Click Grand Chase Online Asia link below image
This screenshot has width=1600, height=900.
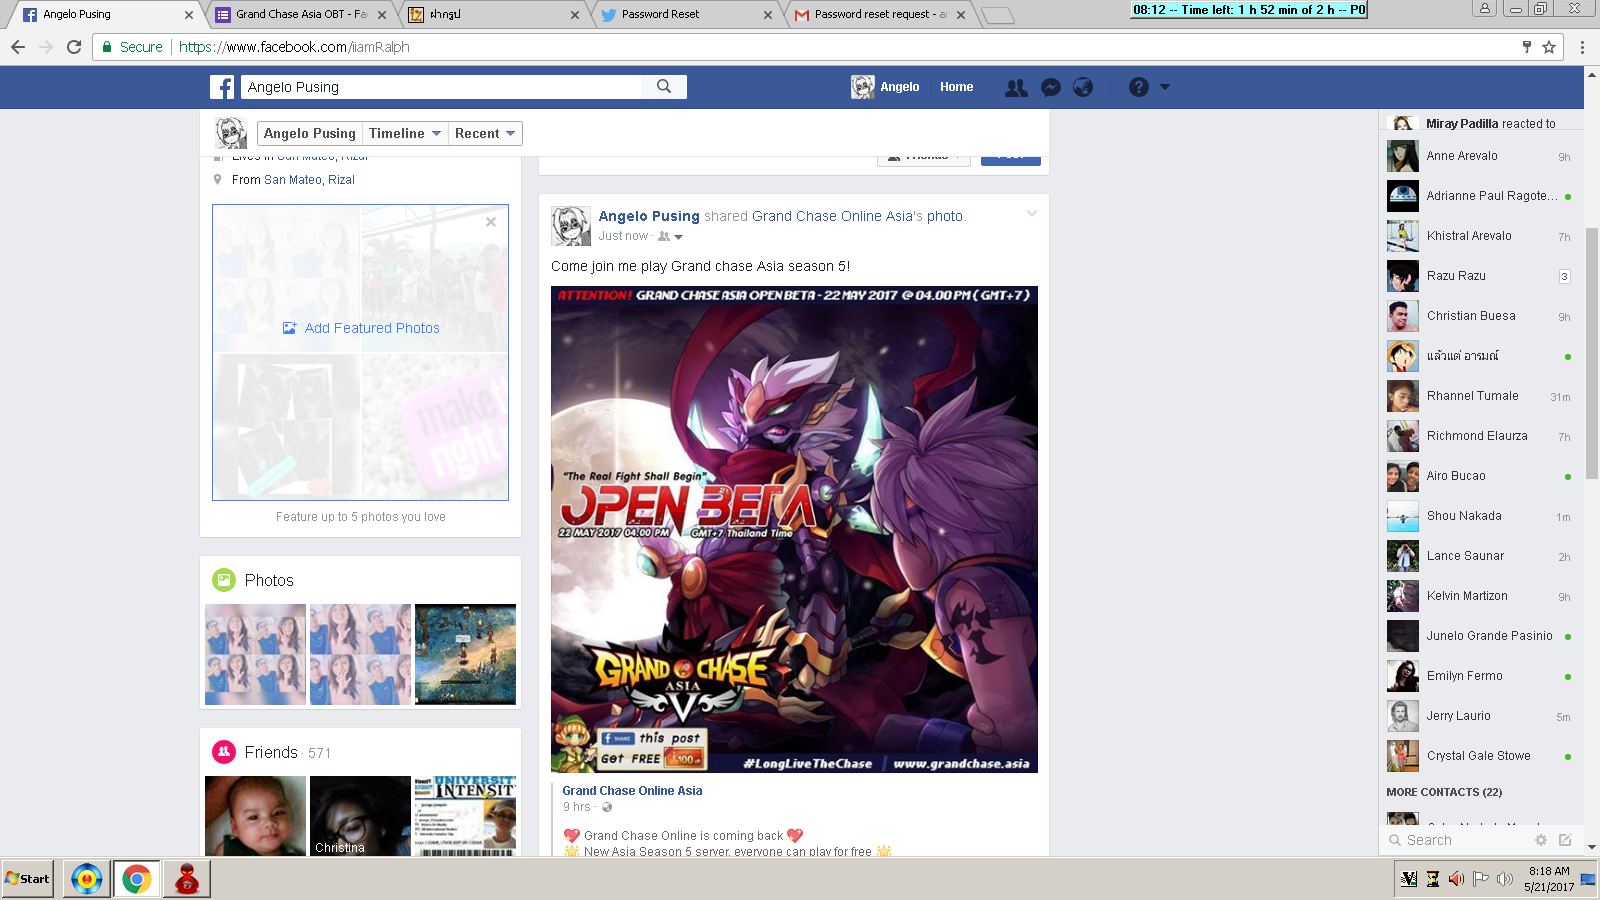(x=632, y=791)
